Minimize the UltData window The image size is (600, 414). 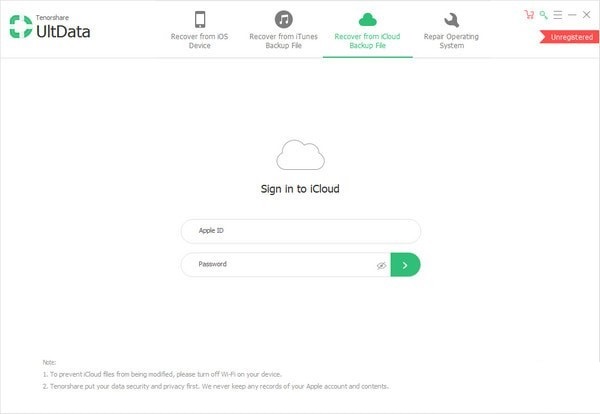pyautogui.click(x=572, y=15)
